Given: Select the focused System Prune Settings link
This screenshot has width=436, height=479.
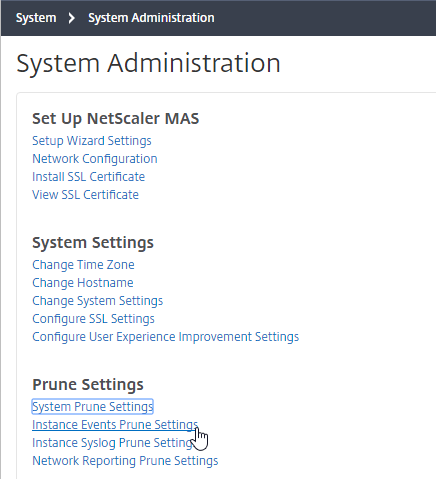Looking at the screenshot, I should click(92, 407).
